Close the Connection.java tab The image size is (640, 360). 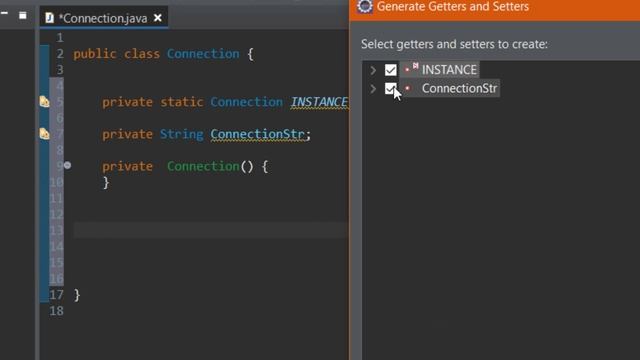coord(158,18)
